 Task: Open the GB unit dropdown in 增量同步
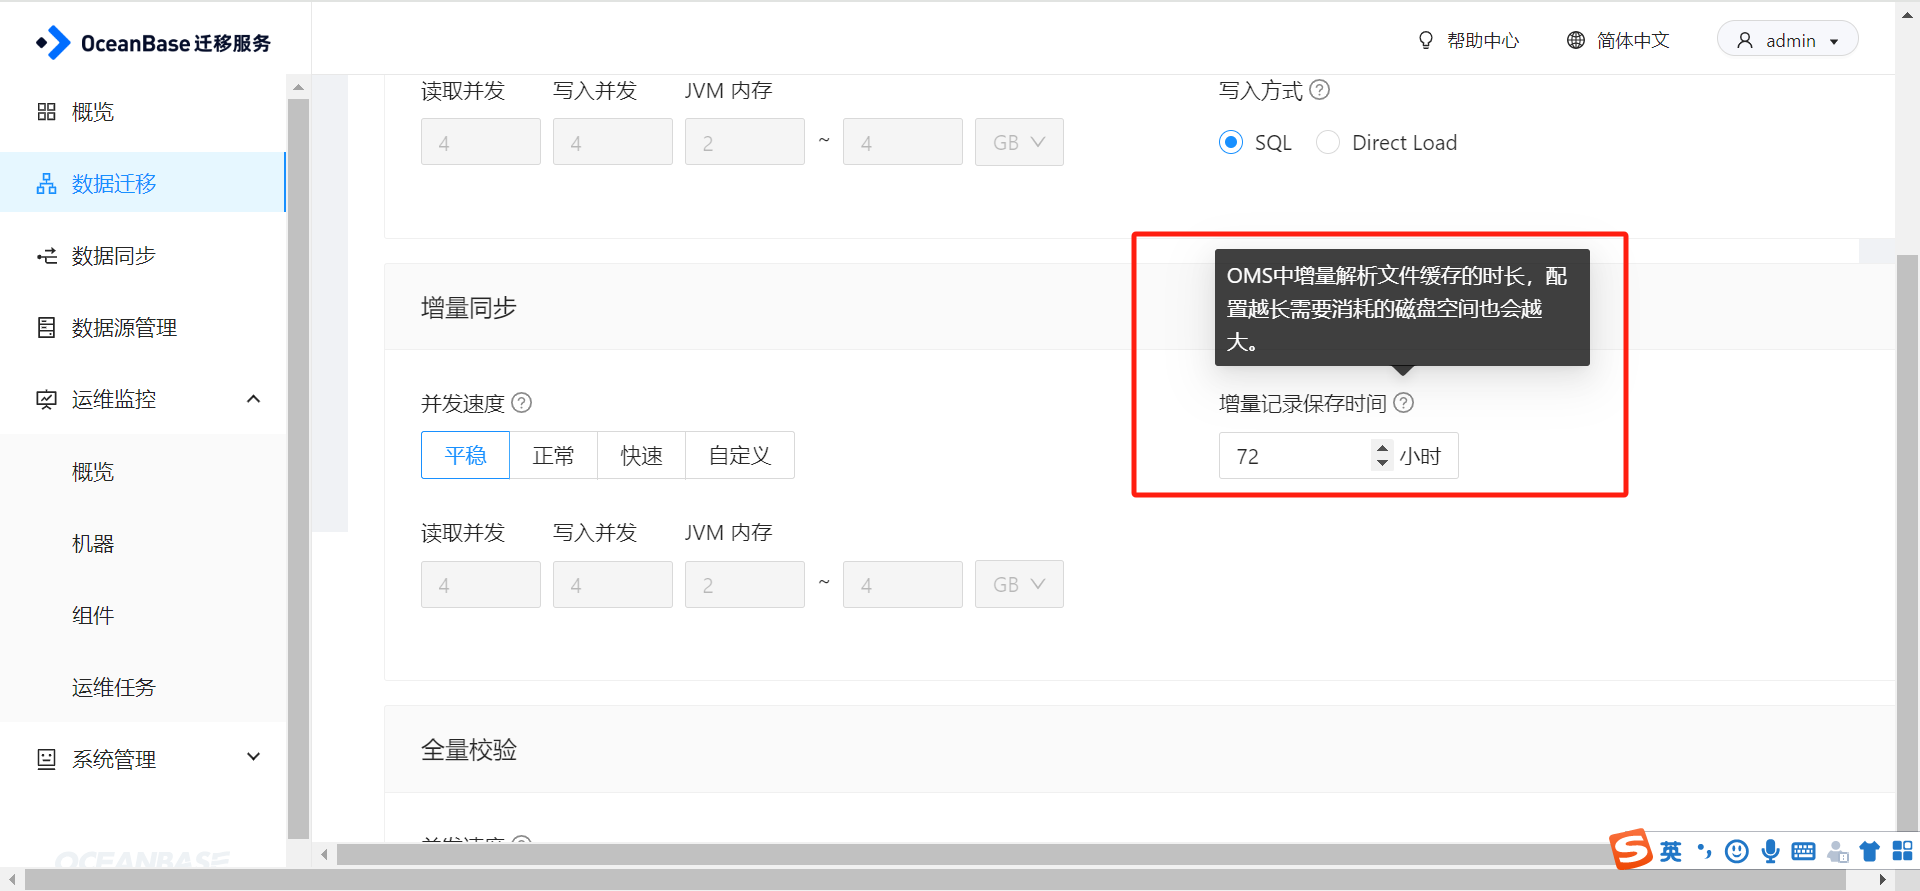1019,584
